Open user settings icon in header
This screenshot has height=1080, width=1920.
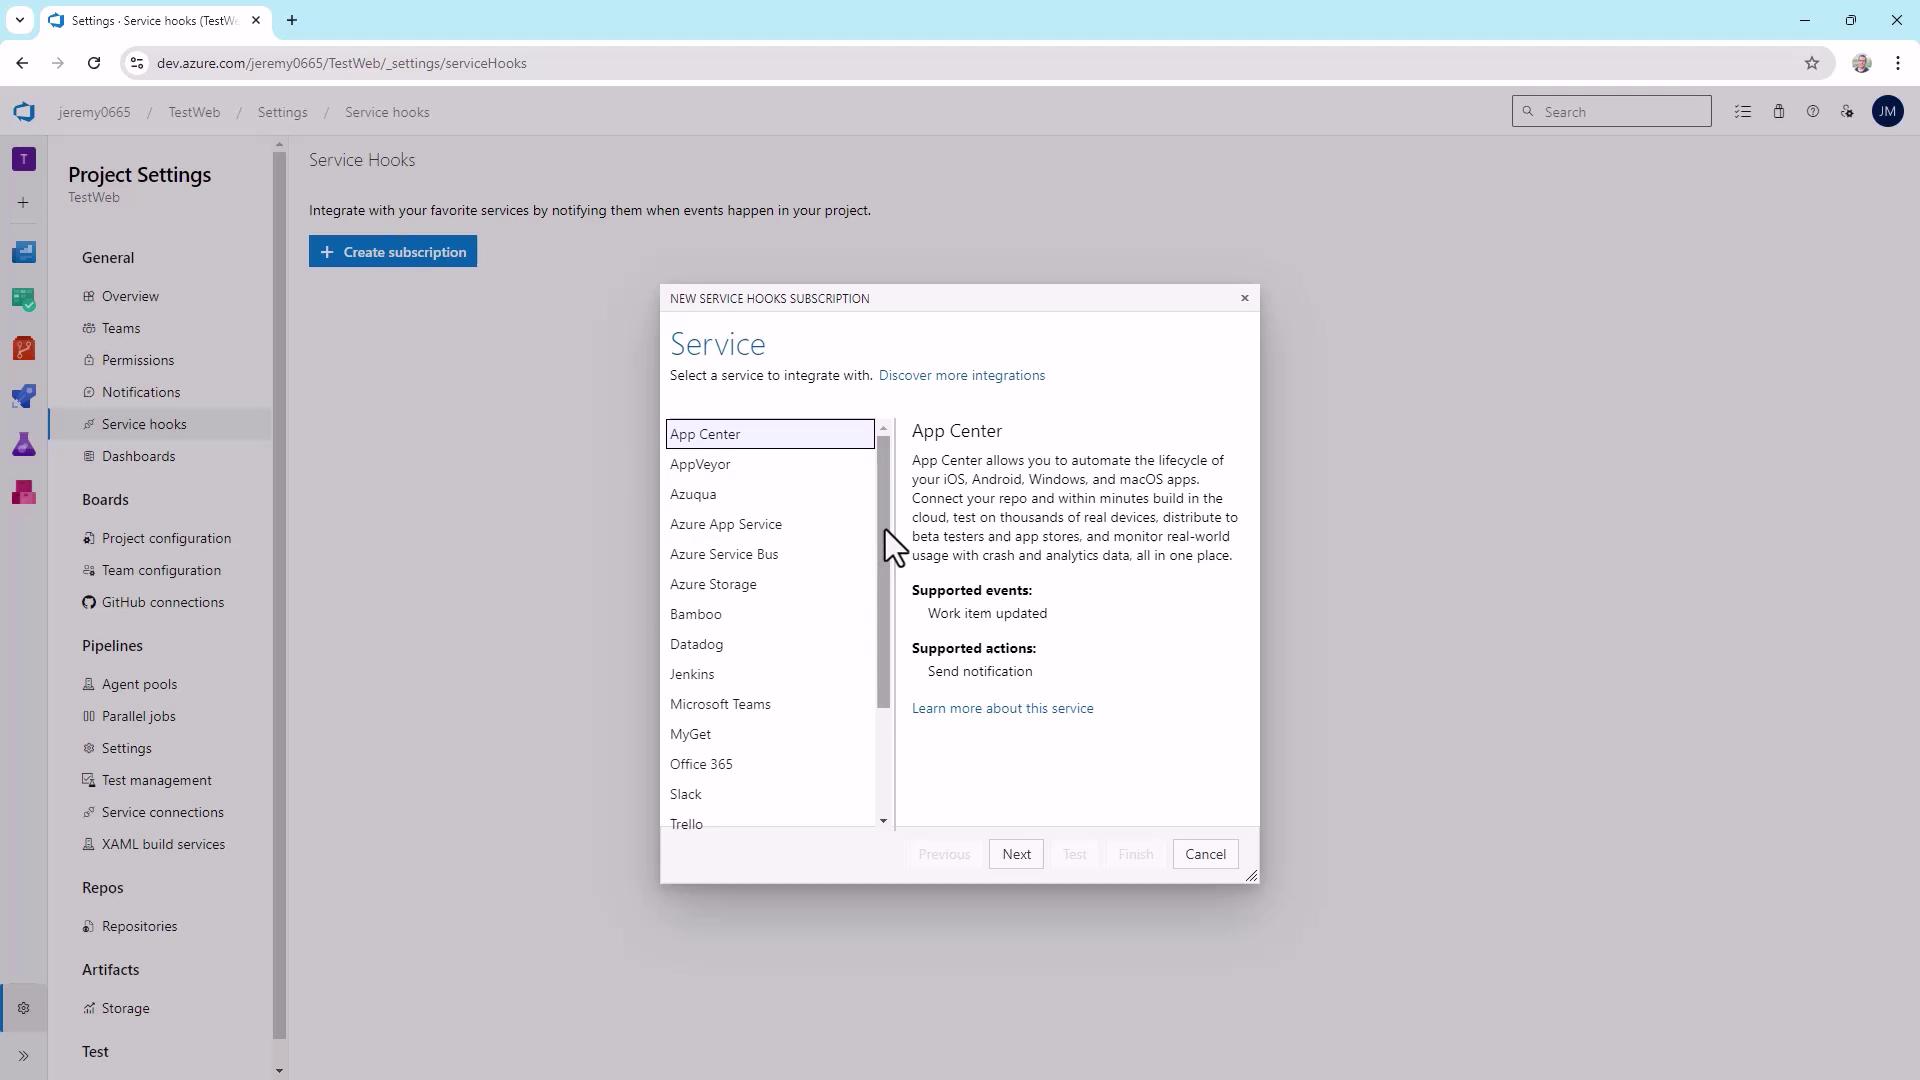1847,112
